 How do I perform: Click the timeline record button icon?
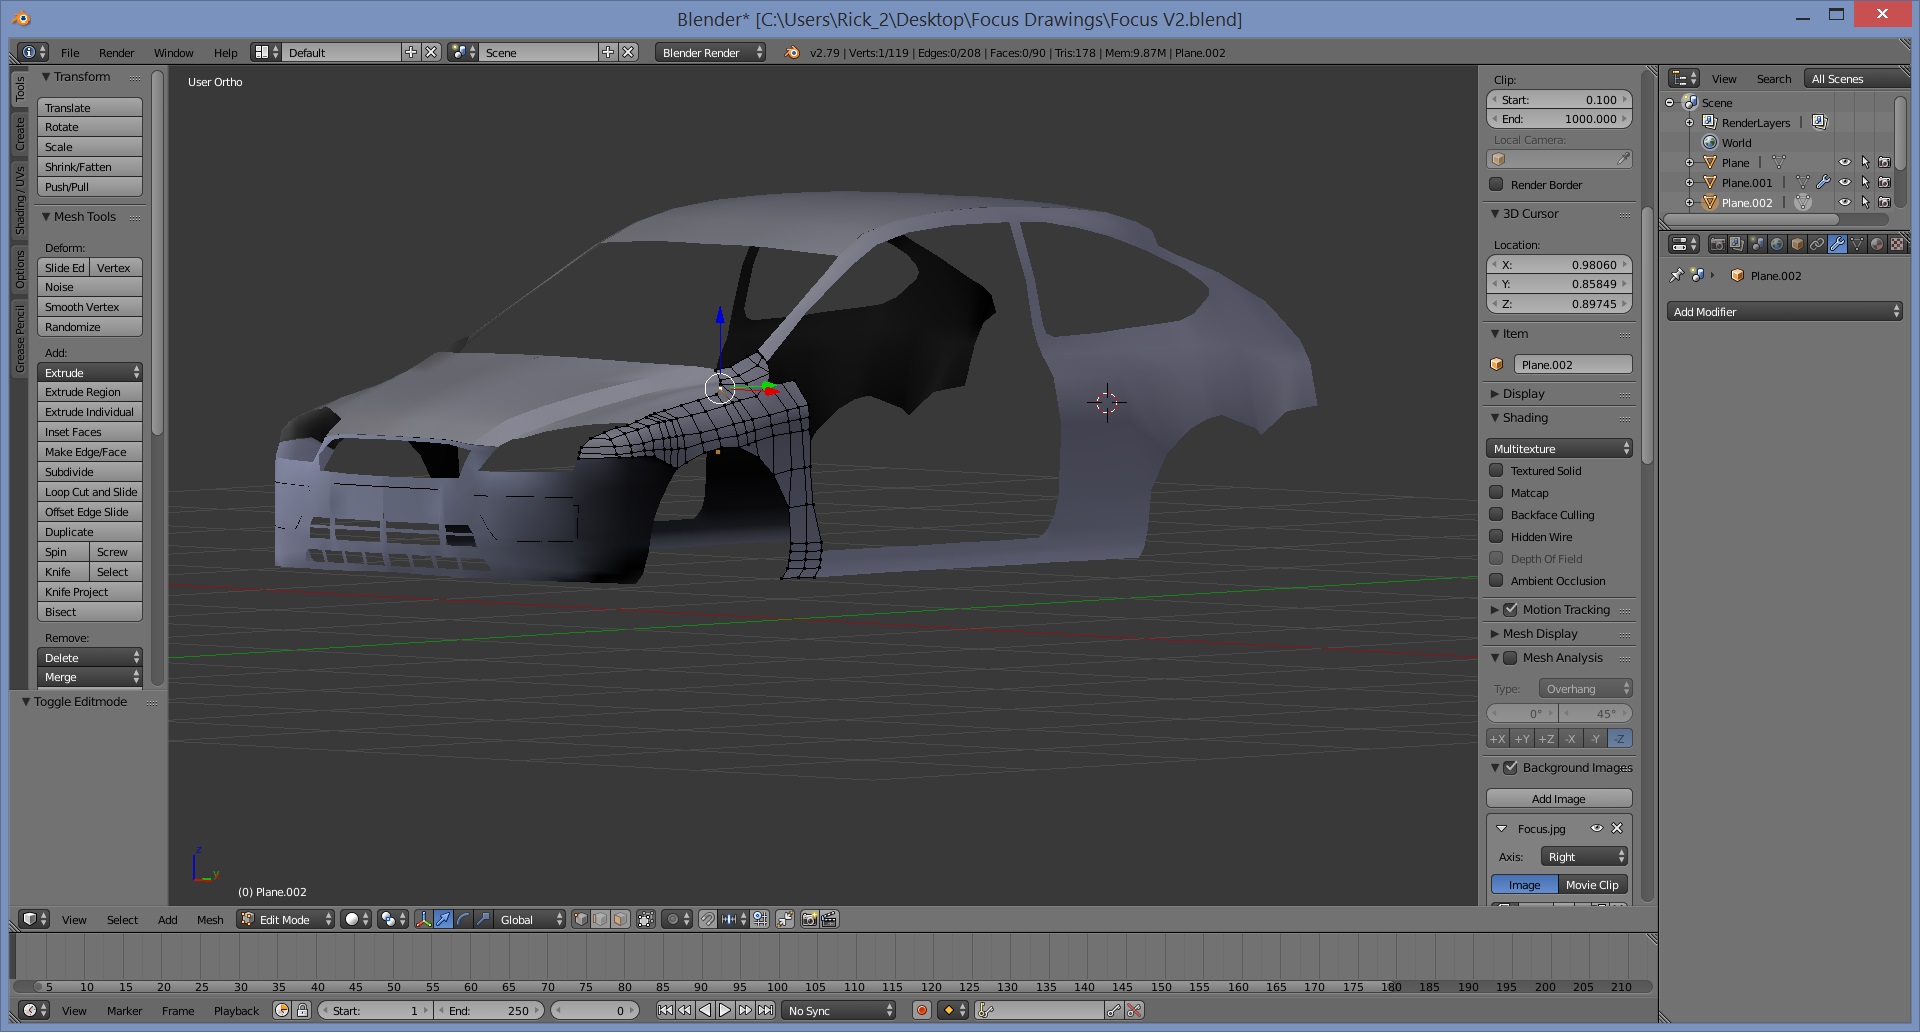[922, 1011]
